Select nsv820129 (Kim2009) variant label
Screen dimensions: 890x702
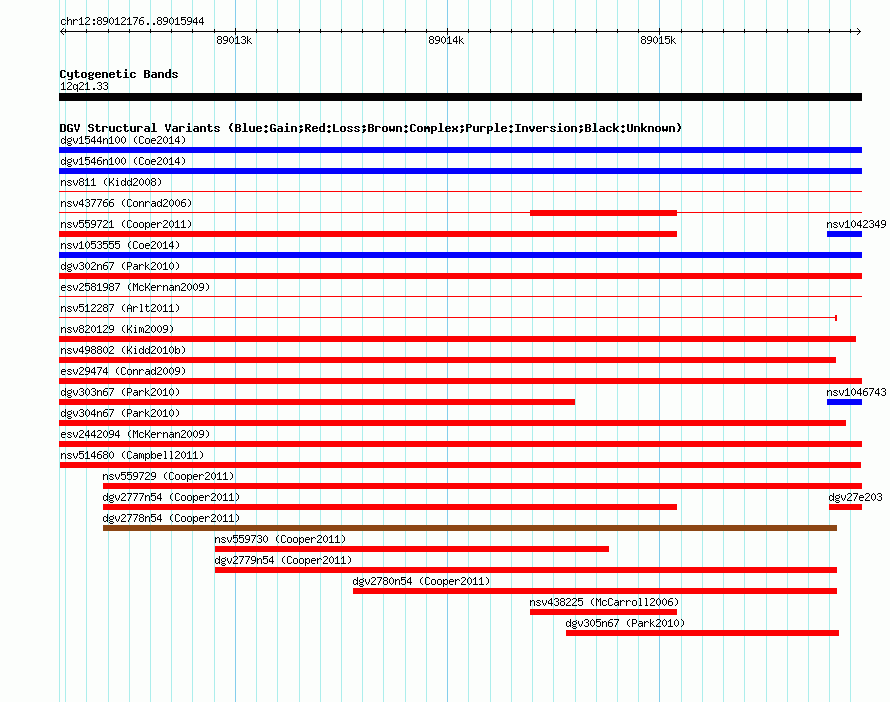pos(117,329)
